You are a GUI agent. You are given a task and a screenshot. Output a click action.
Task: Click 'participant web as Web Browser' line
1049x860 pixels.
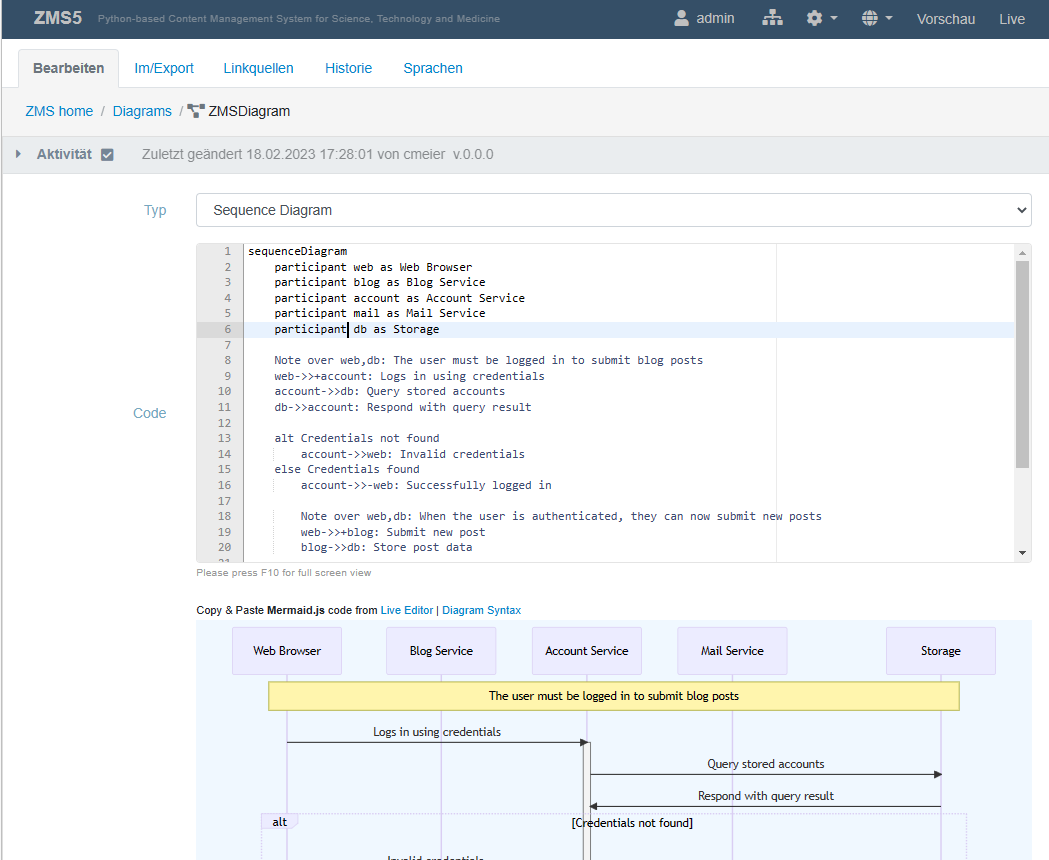point(373,267)
